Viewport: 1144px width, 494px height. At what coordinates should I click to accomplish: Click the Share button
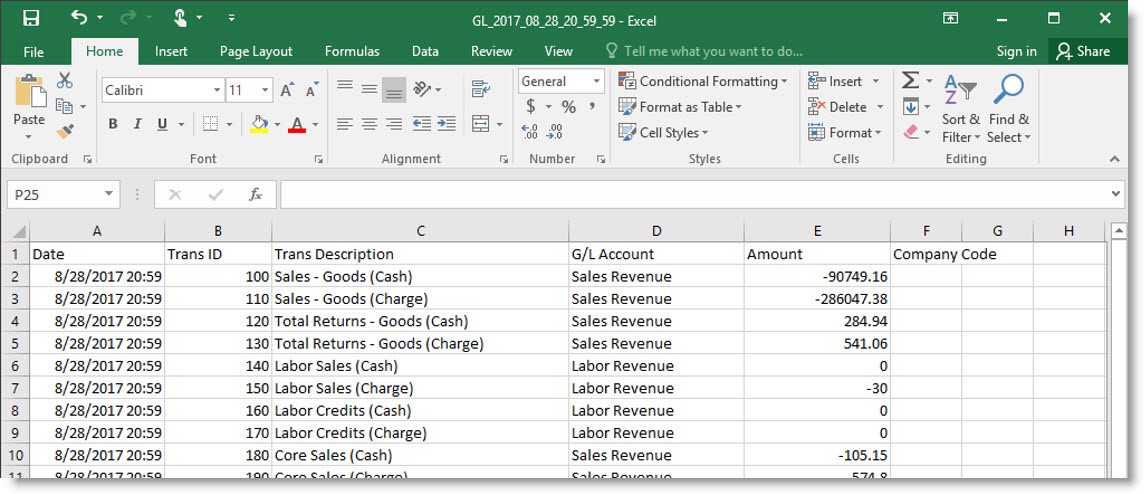pos(1083,51)
